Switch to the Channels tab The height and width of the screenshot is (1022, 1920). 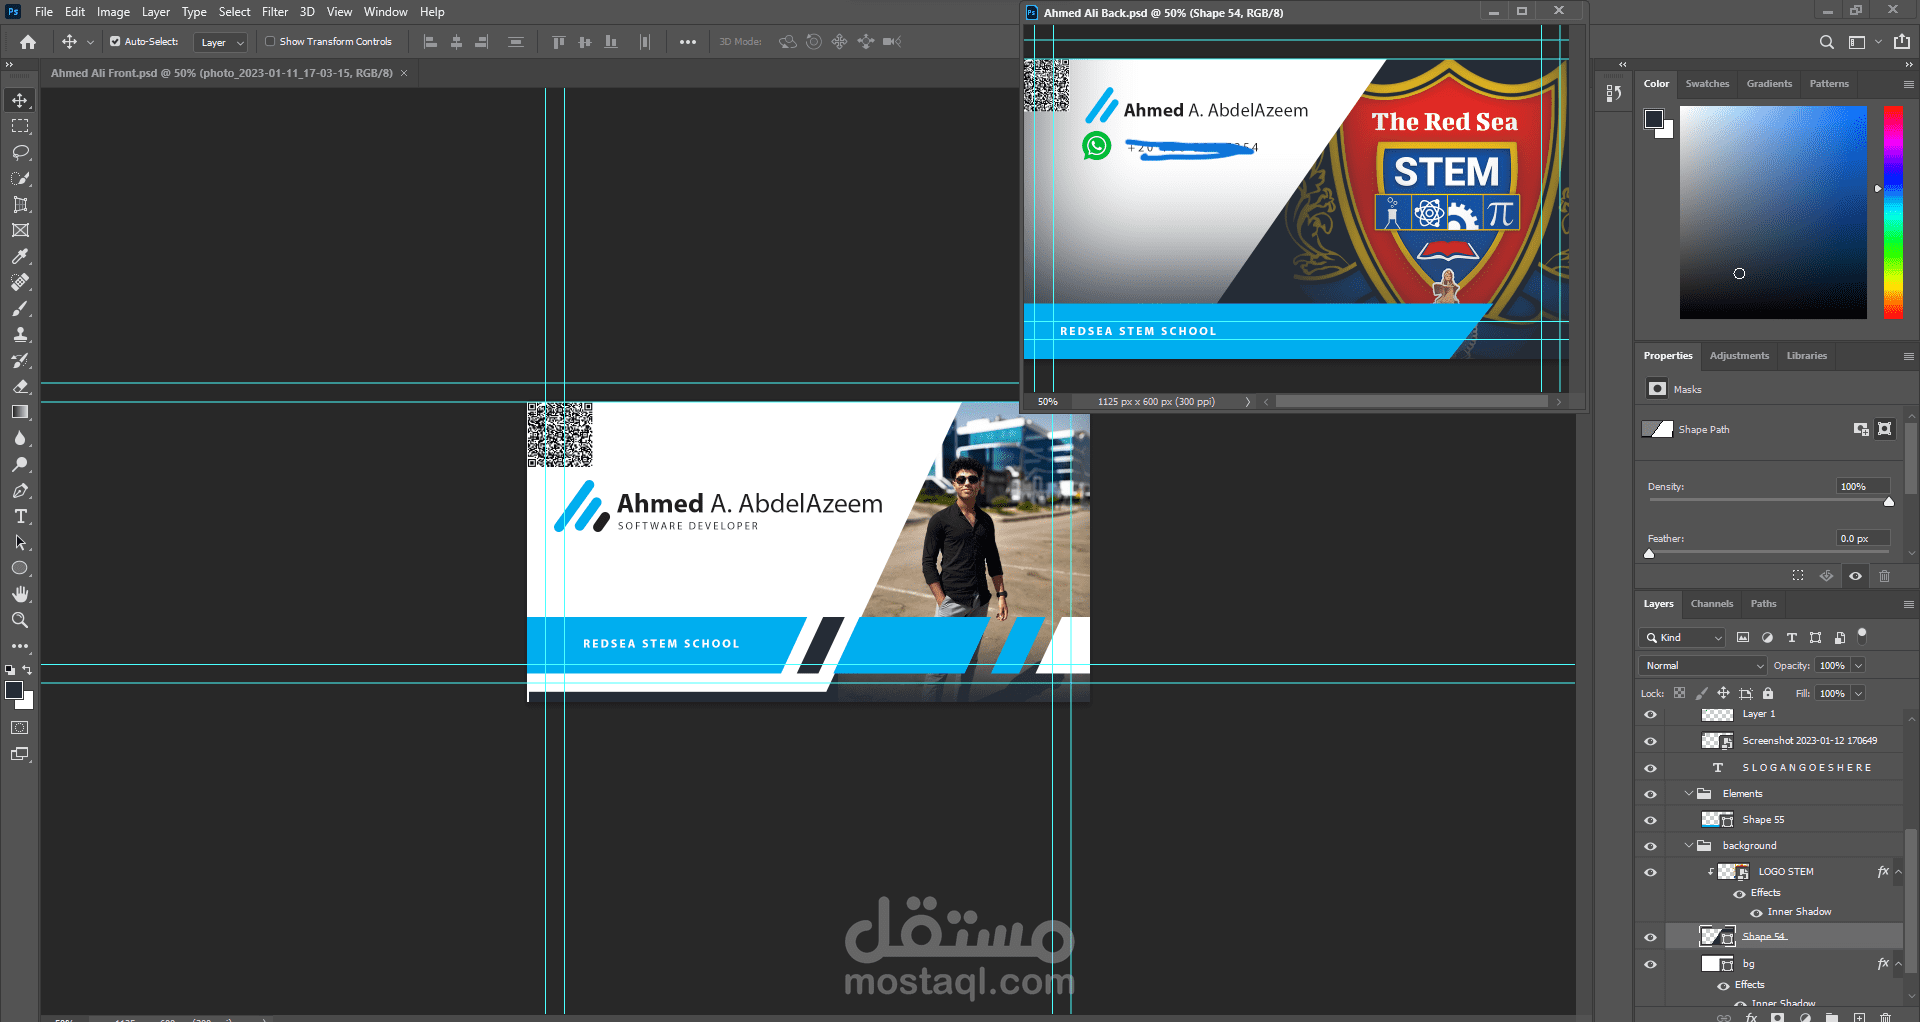click(1711, 604)
